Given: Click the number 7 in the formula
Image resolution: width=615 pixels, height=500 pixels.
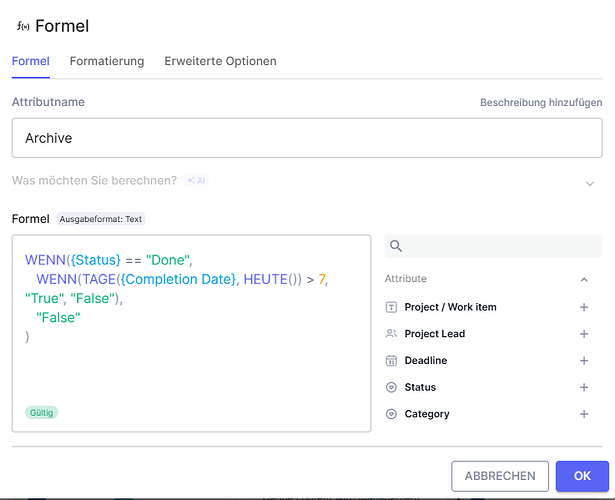Looking at the screenshot, I should click(322, 279).
